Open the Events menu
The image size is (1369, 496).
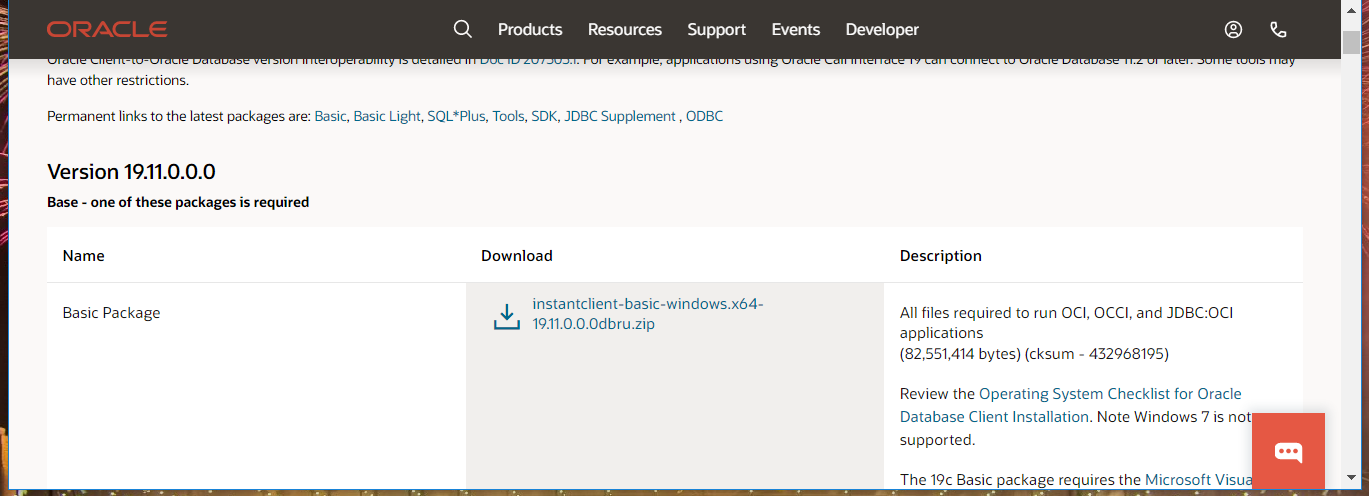[796, 30]
